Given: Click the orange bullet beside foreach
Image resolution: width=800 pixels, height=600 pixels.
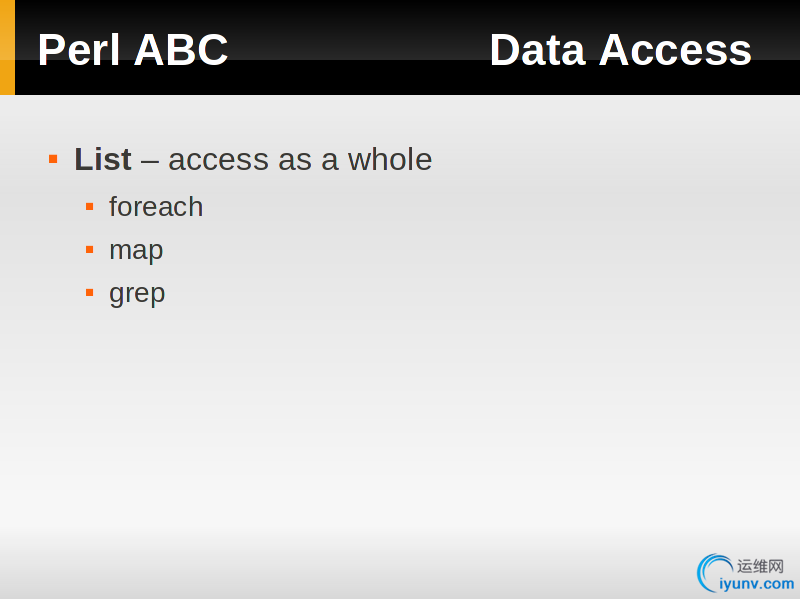Looking at the screenshot, I should [x=90, y=207].
